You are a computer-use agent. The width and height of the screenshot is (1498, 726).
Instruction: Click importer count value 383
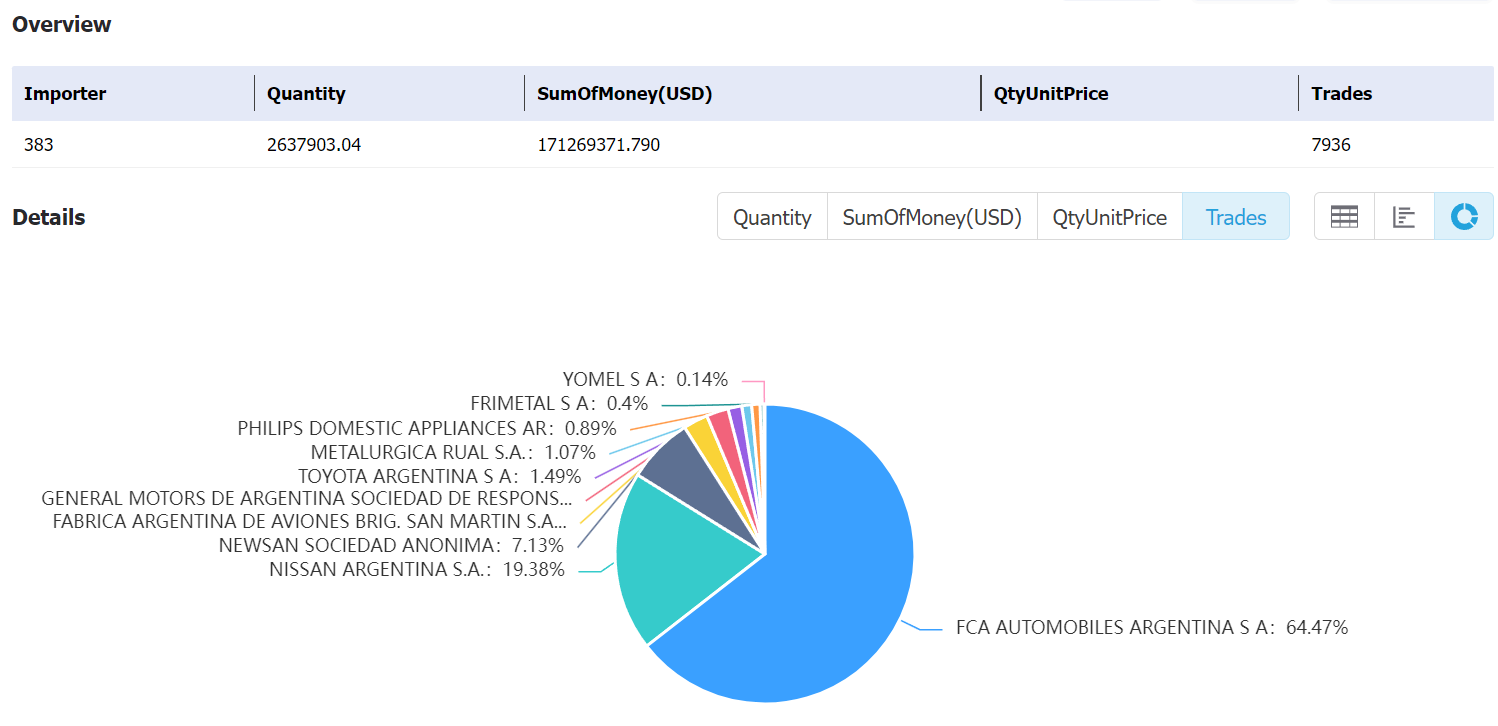tap(39, 145)
